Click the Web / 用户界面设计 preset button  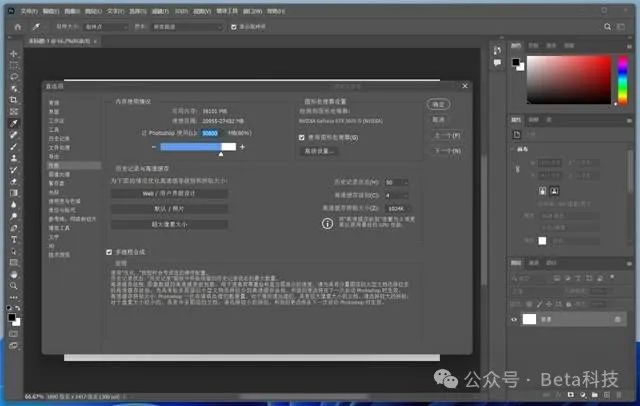click(x=169, y=193)
